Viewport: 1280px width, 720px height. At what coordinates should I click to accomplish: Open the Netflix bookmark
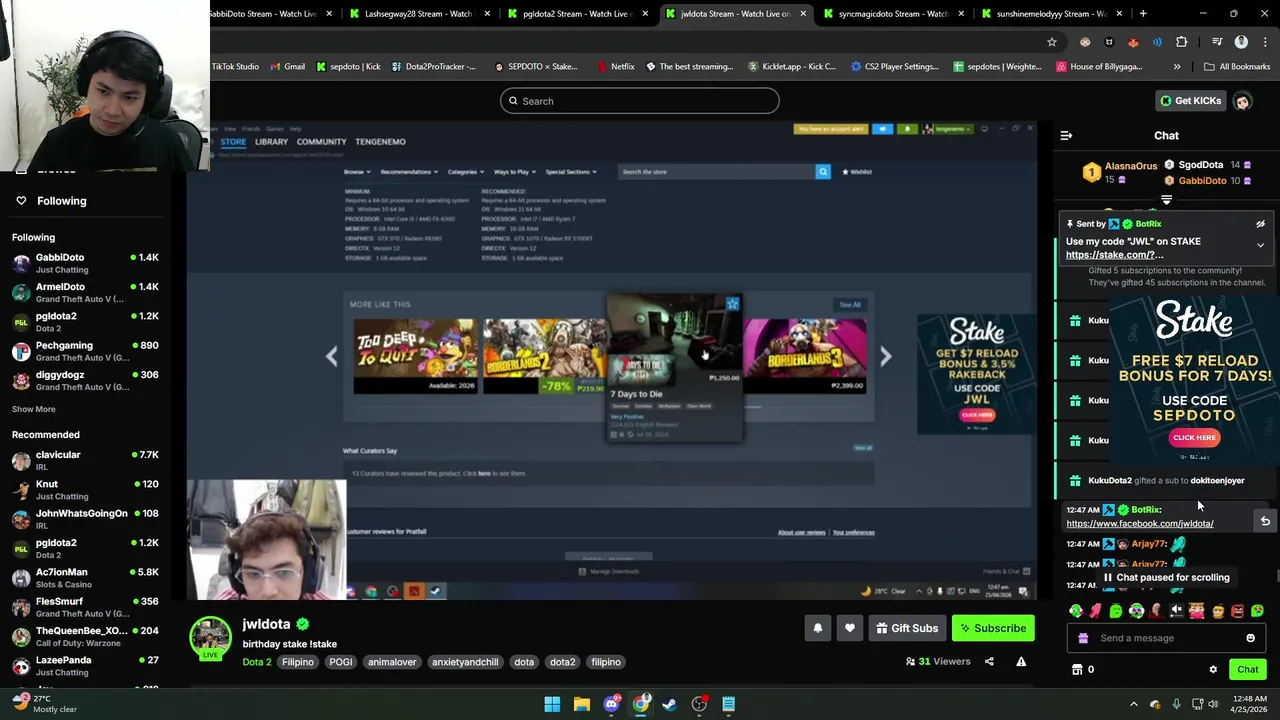click(615, 67)
